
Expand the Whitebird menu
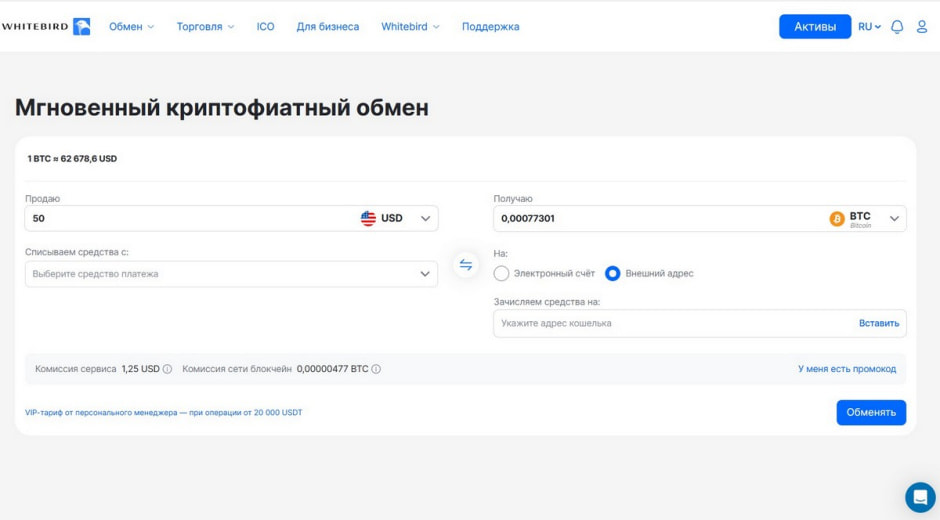pos(410,26)
